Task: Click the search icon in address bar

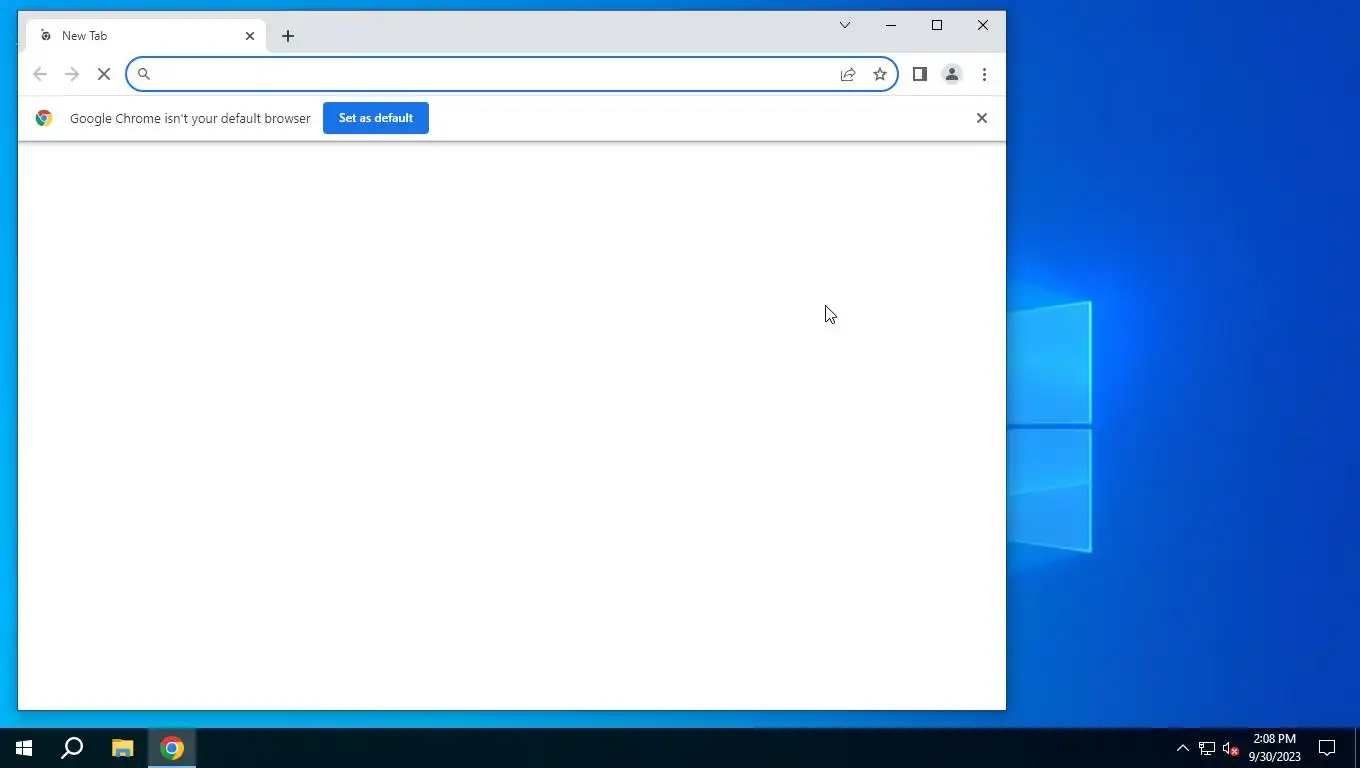Action: click(x=144, y=74)
